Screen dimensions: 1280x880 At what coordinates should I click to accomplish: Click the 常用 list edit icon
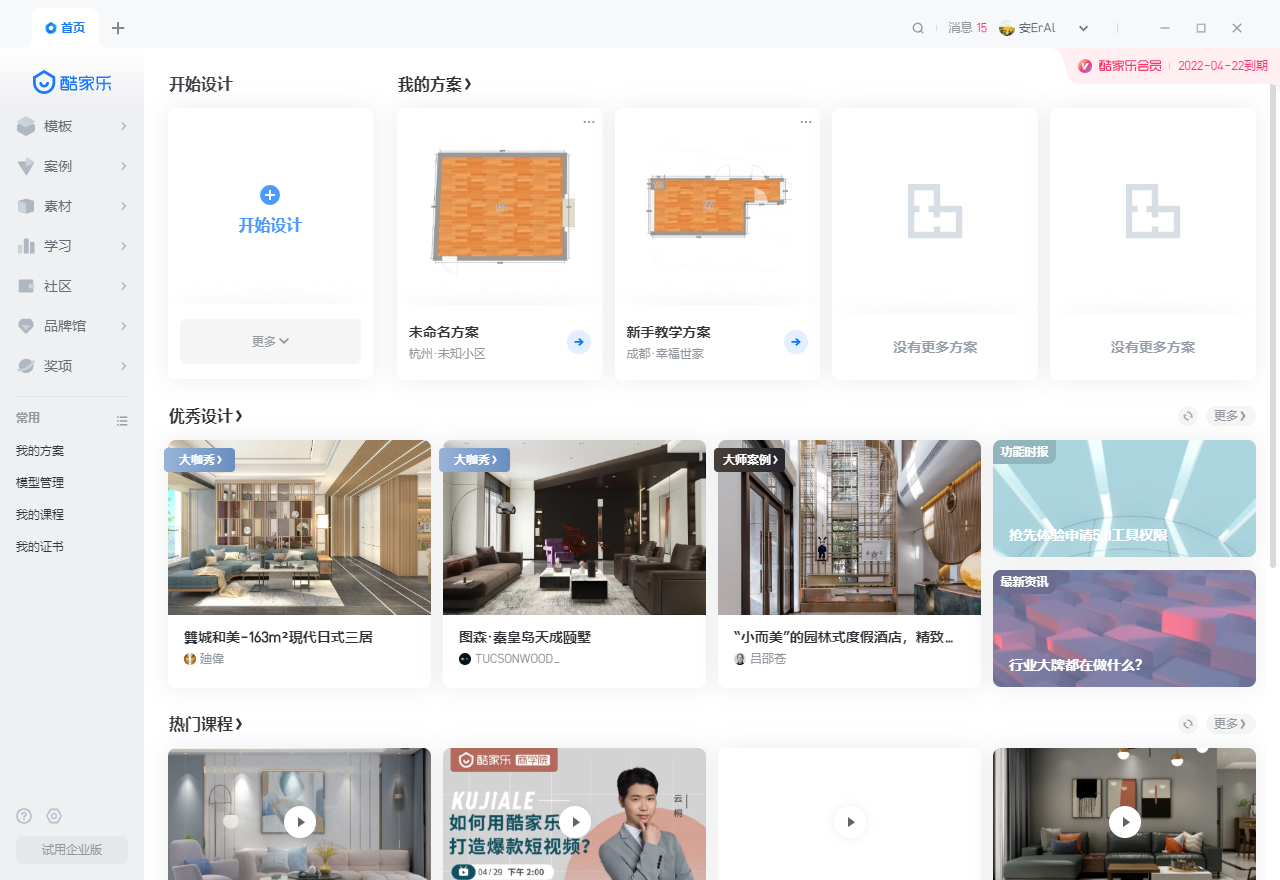coord(122,420)
